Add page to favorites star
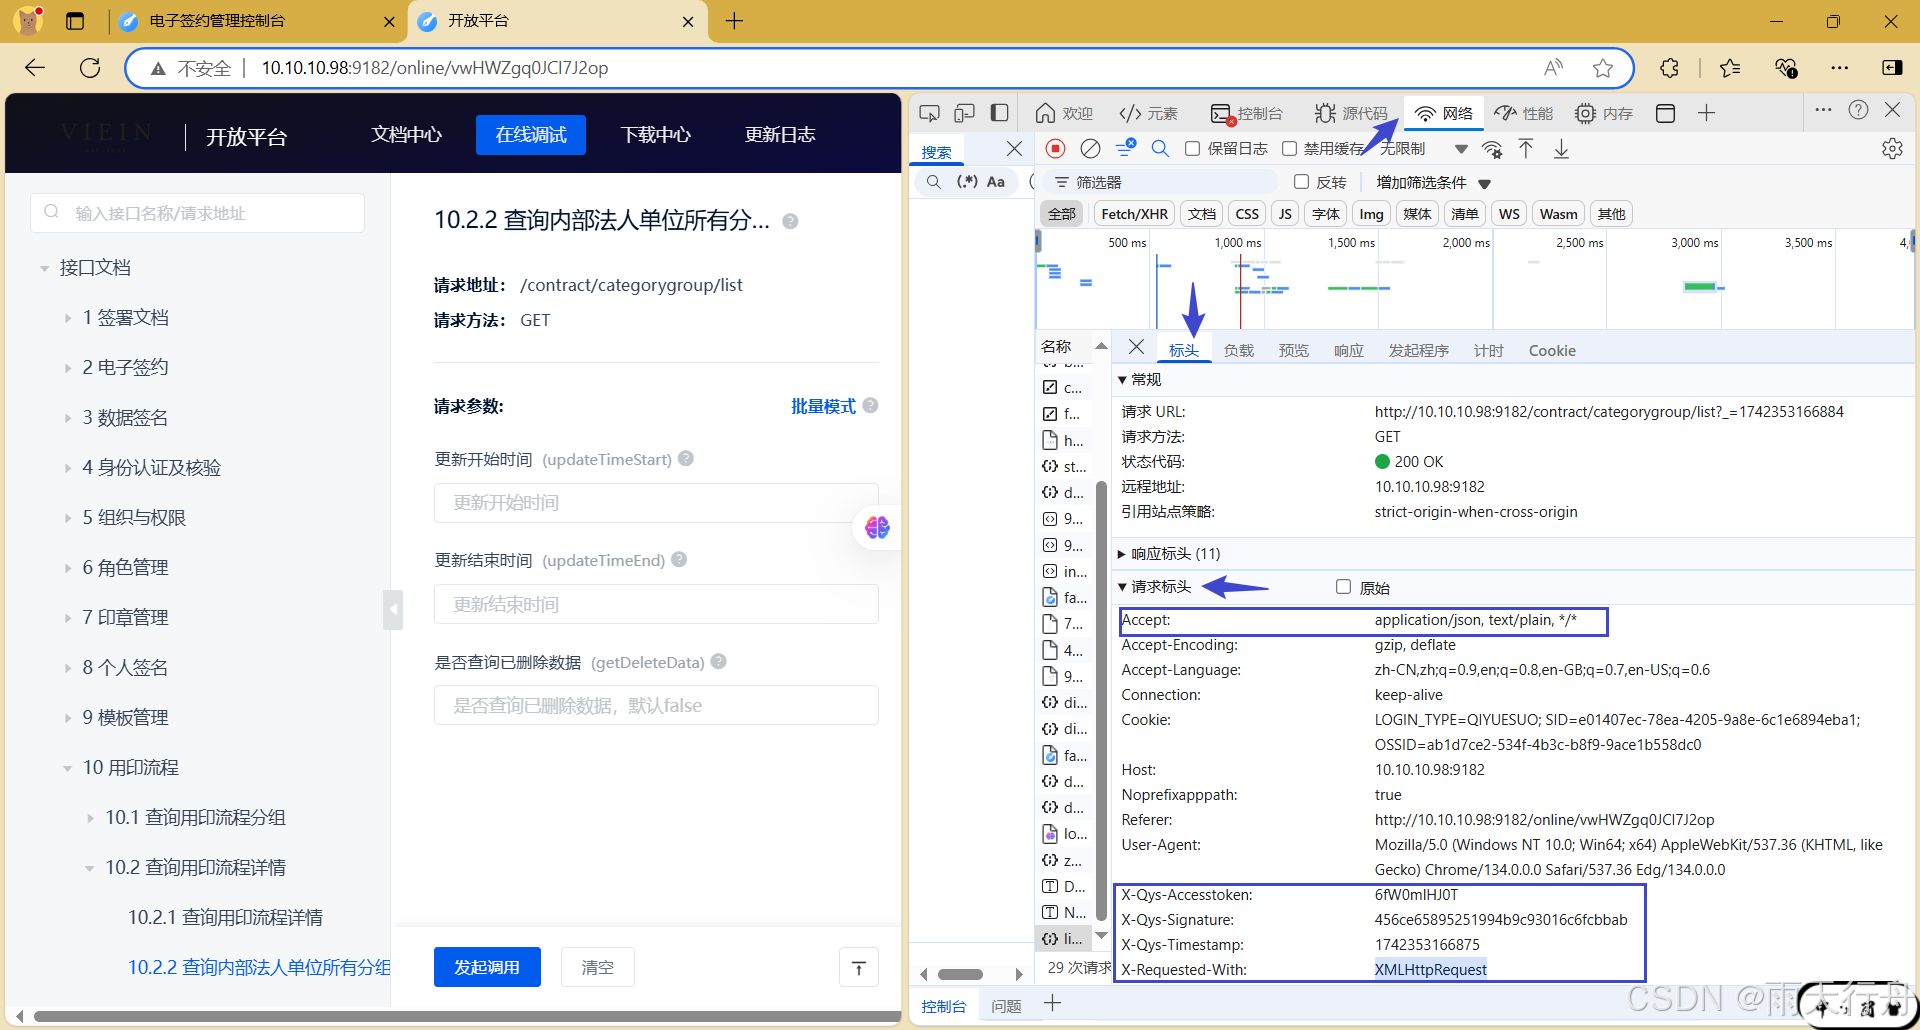The height and width of the screenshot is (1030, 1920). point(1603,68)
